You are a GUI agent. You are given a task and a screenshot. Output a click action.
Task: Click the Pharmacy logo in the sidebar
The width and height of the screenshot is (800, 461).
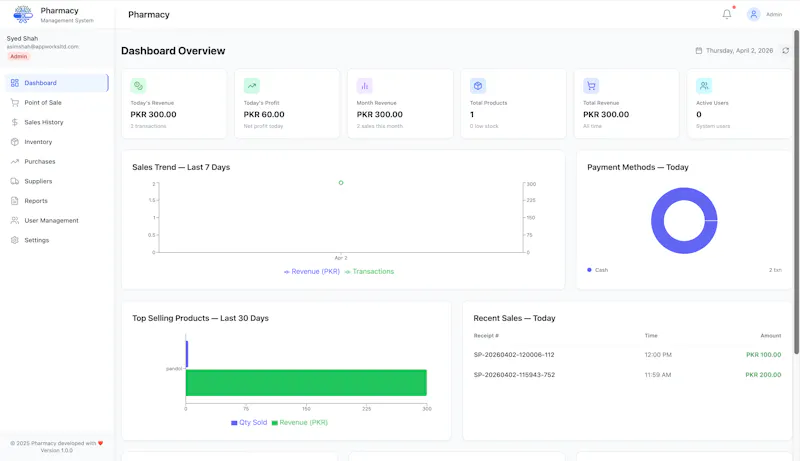point(23,14)
